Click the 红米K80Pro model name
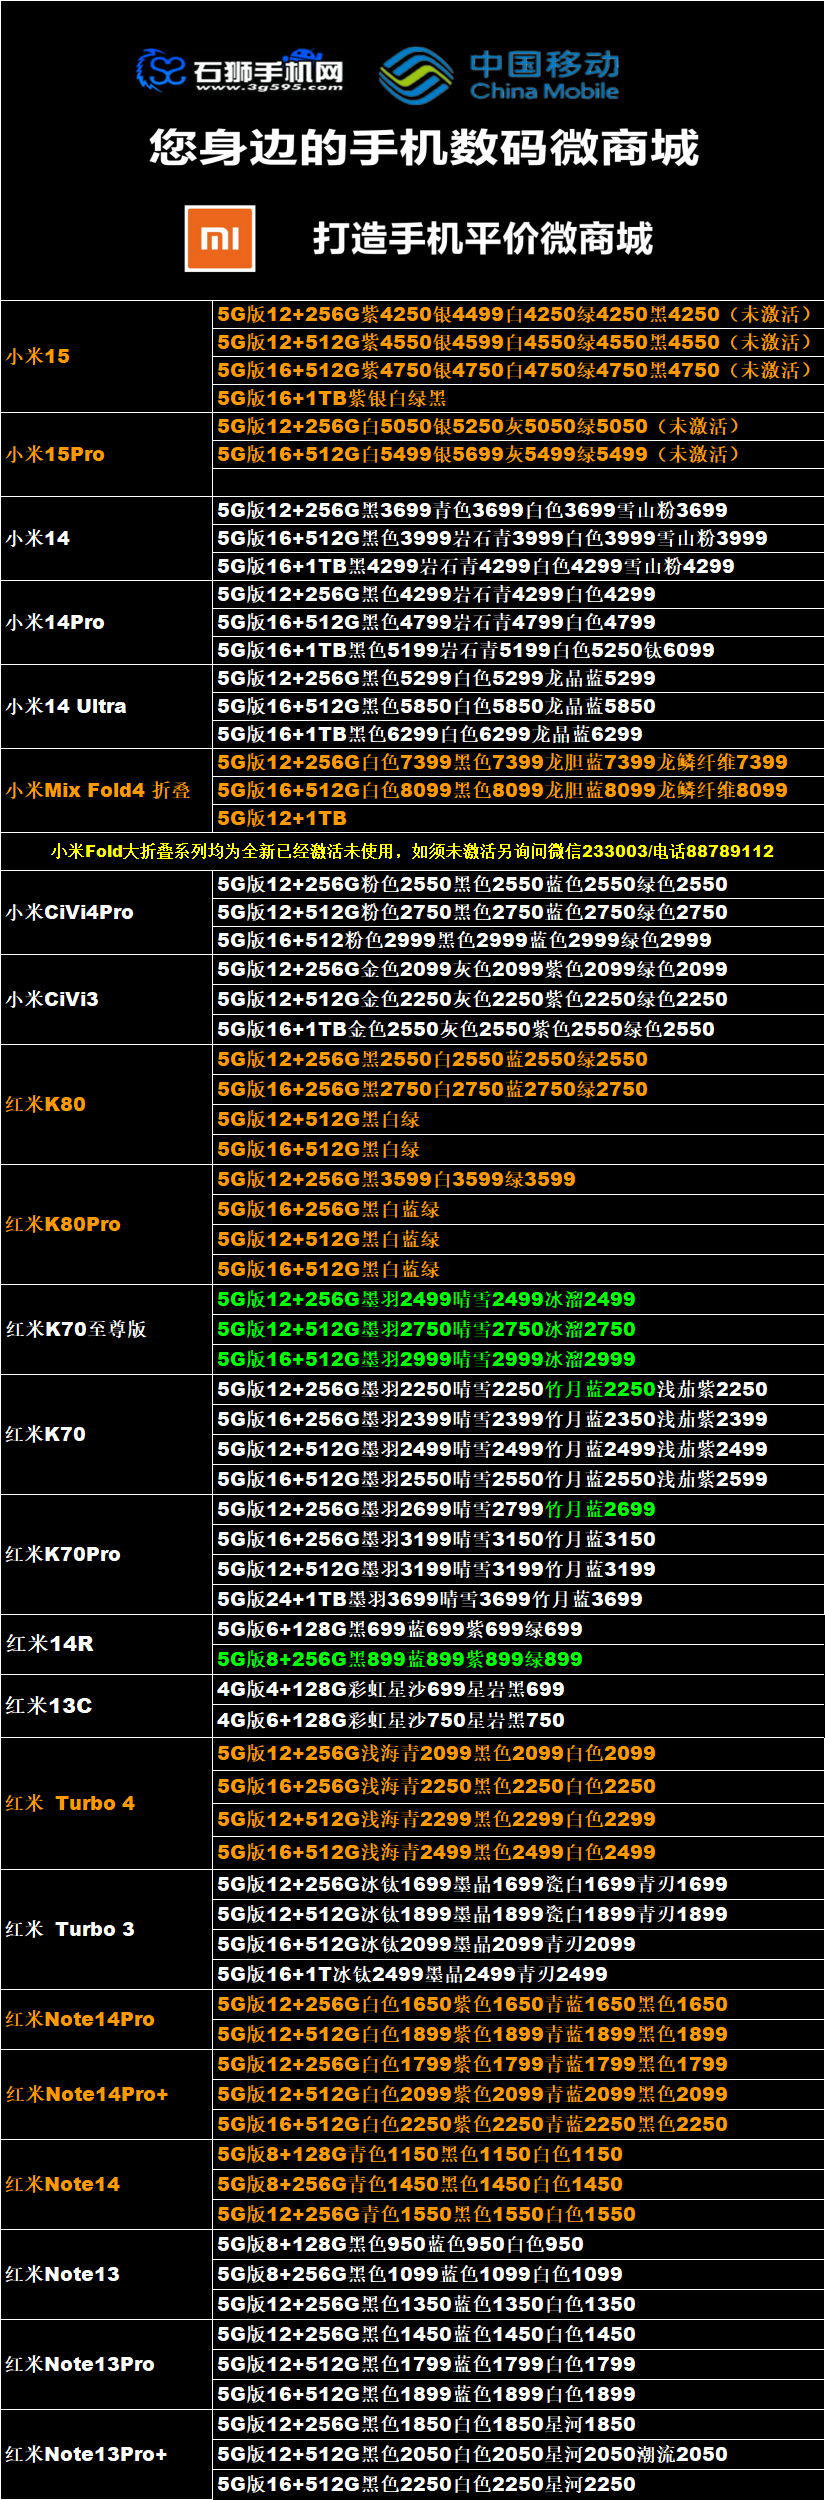This screenshot has height=2500, width=825. pos(63,1225)
